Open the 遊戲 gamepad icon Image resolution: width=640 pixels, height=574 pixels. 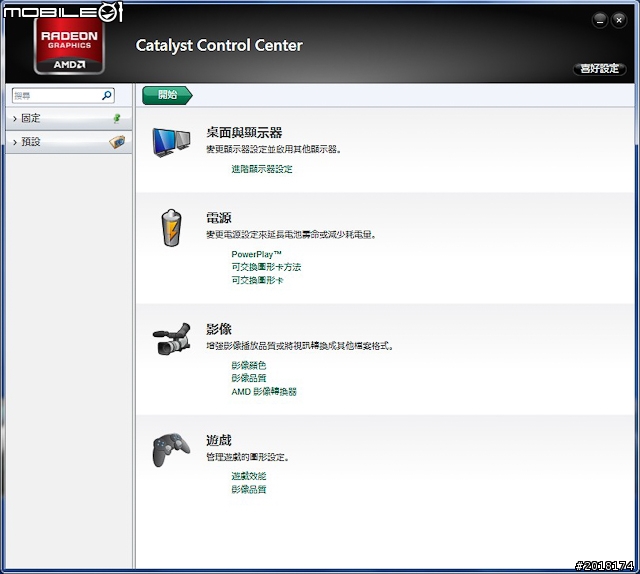[171, 450]
